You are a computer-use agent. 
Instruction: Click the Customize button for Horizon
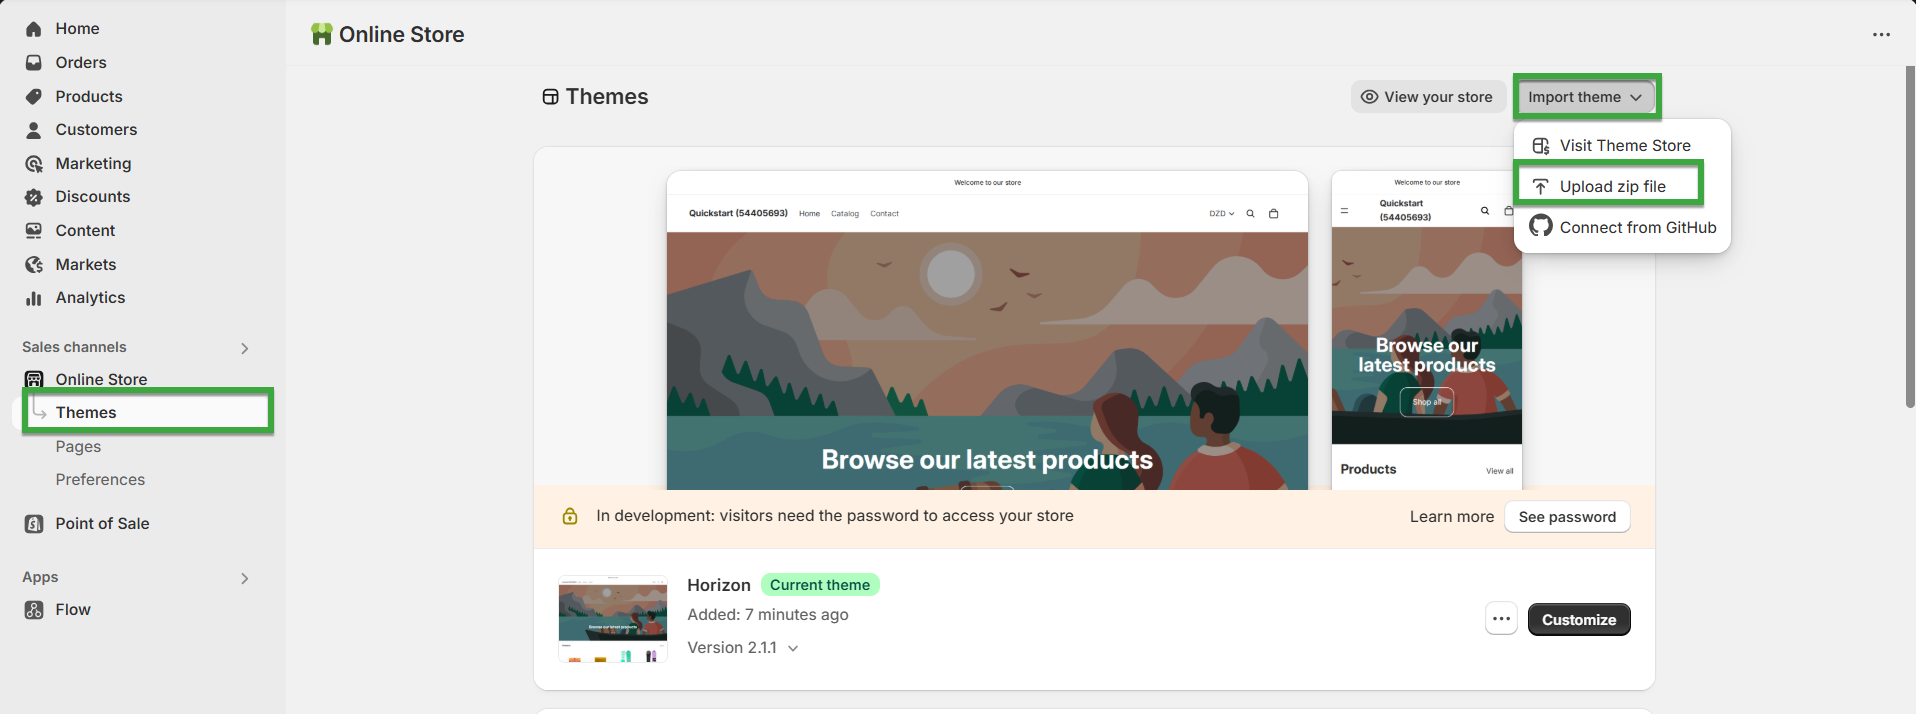click(x=1579, y=619)
